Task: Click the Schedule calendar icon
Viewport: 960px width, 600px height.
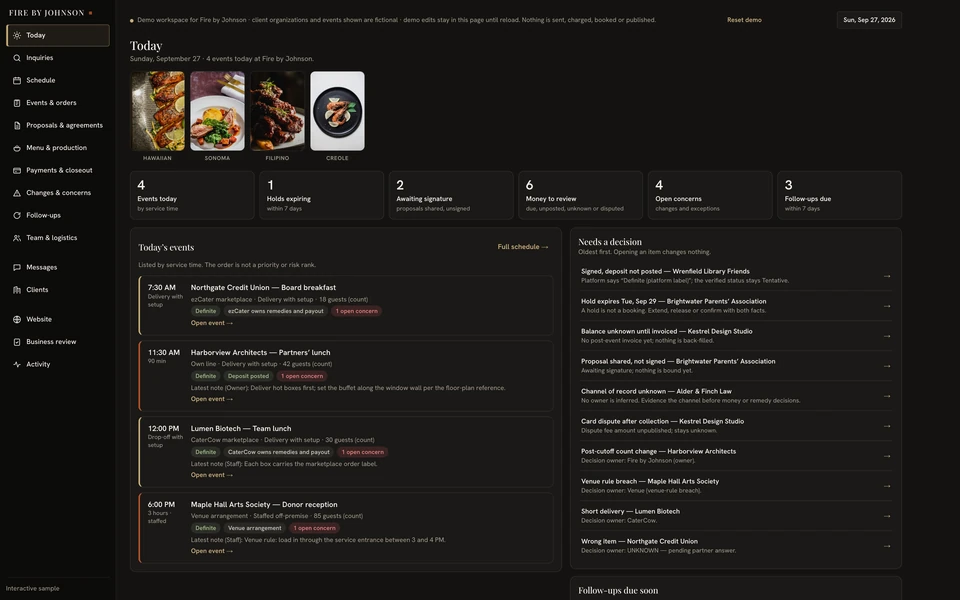Action: pos(17,80)
